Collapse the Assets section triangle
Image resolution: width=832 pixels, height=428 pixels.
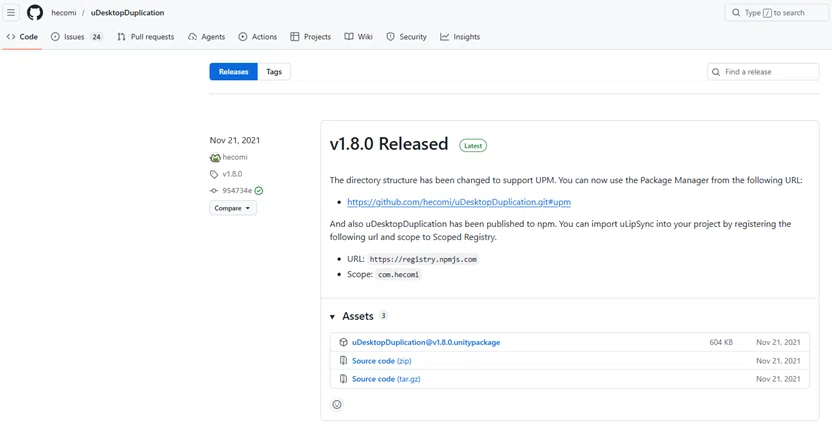(x=332, y=317)
